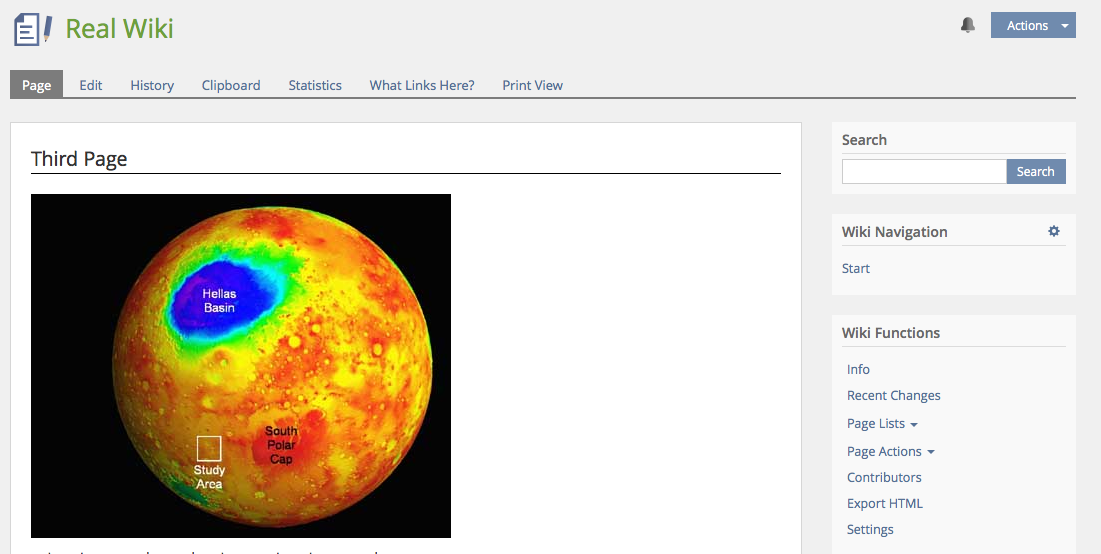Click Export HTML link
Screen dimensions: 1101x554
pyautogui.click(x=884, y=504)
